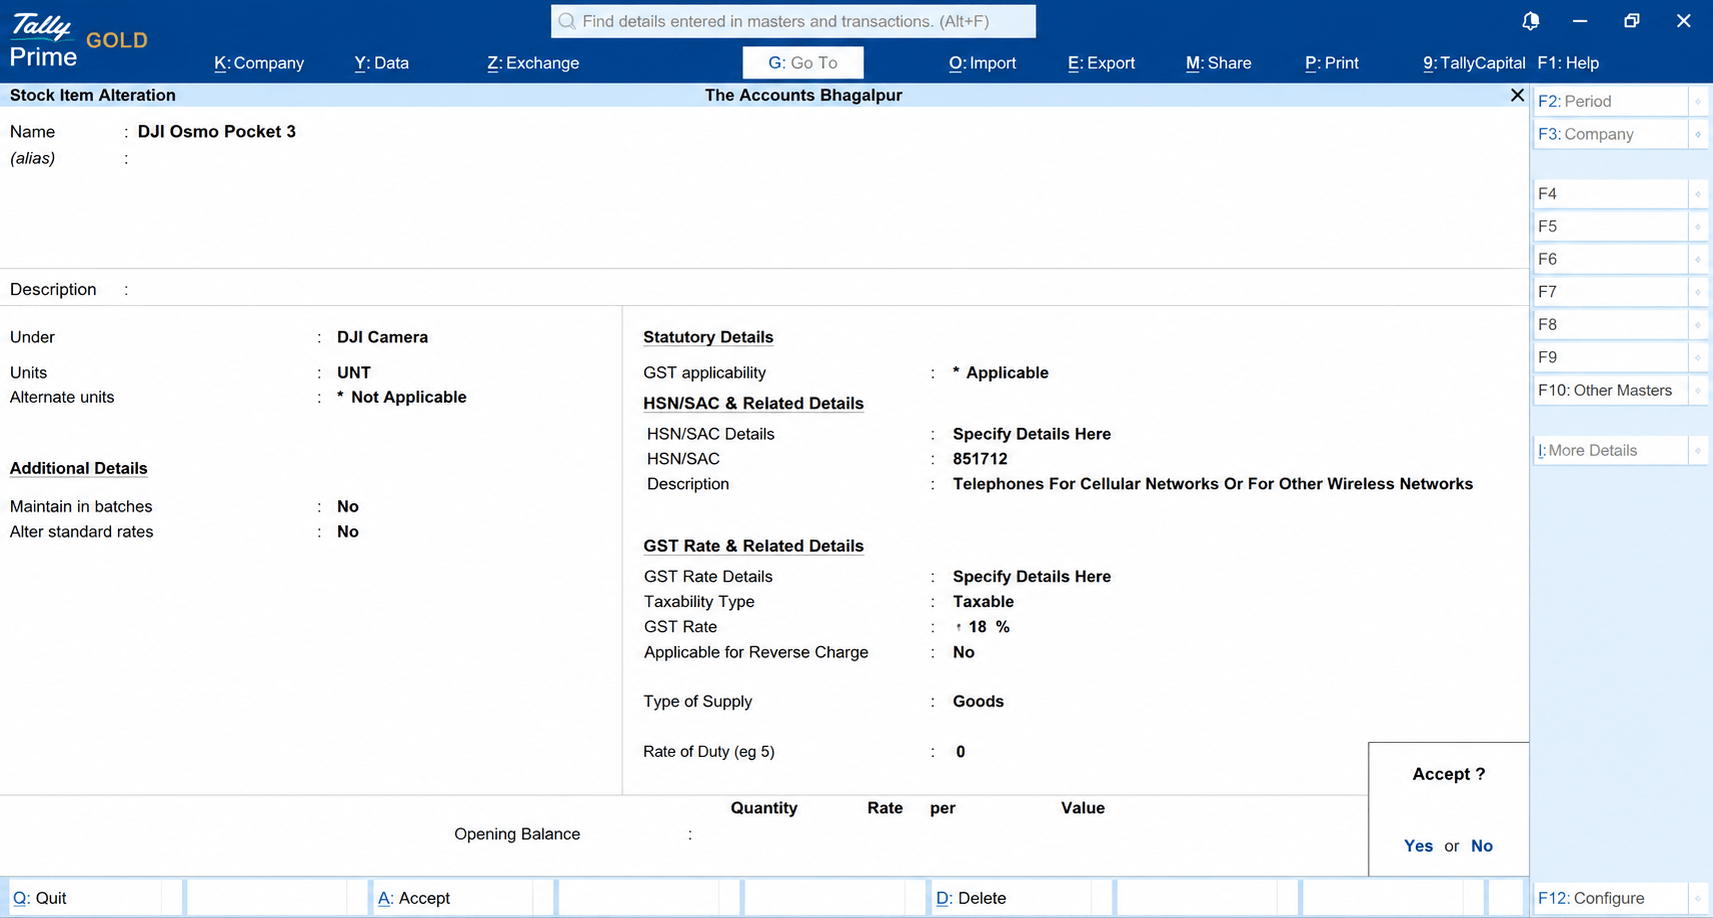Click the HSN/SAC code 851712
The height and width of the screenshot is (918, 1713).
click(x=980, y=459)
